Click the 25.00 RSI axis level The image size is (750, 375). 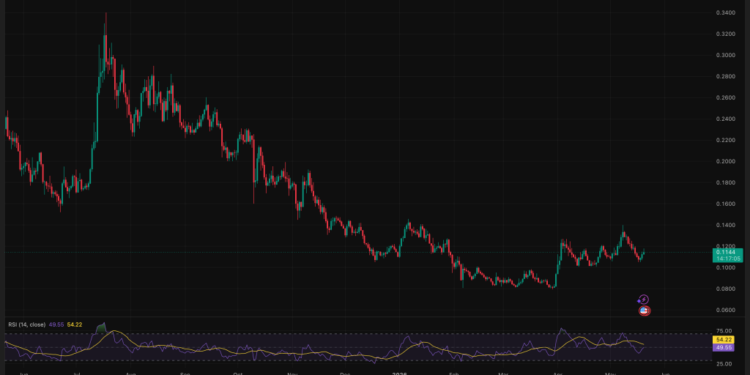(725, 364)
